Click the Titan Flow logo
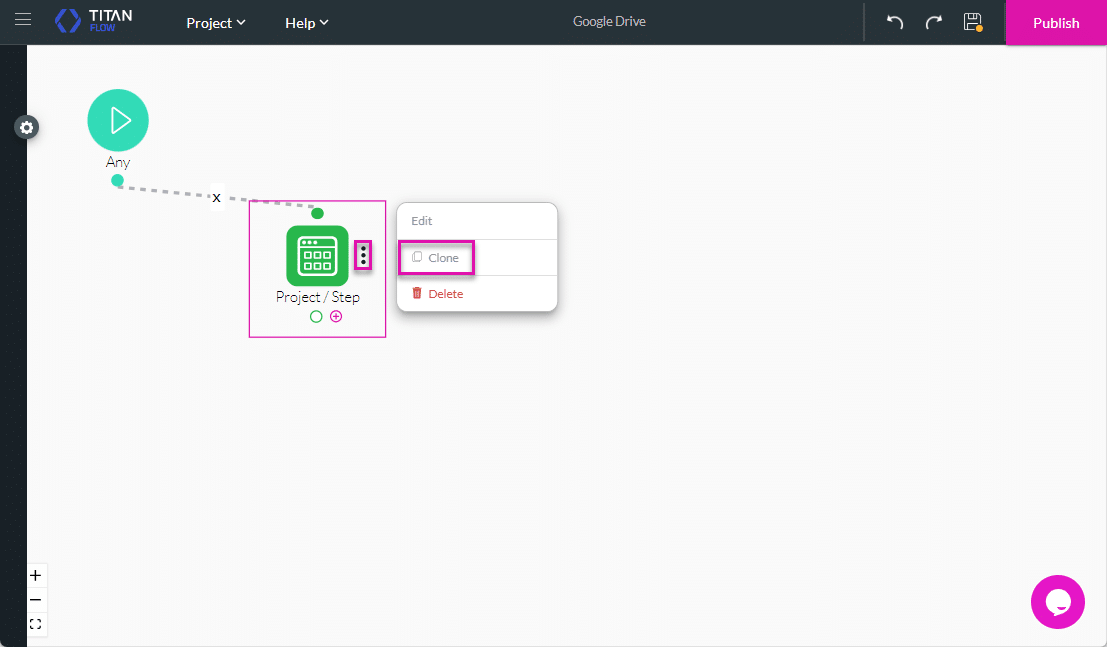 pyautogui.click(x=94, y=21)
